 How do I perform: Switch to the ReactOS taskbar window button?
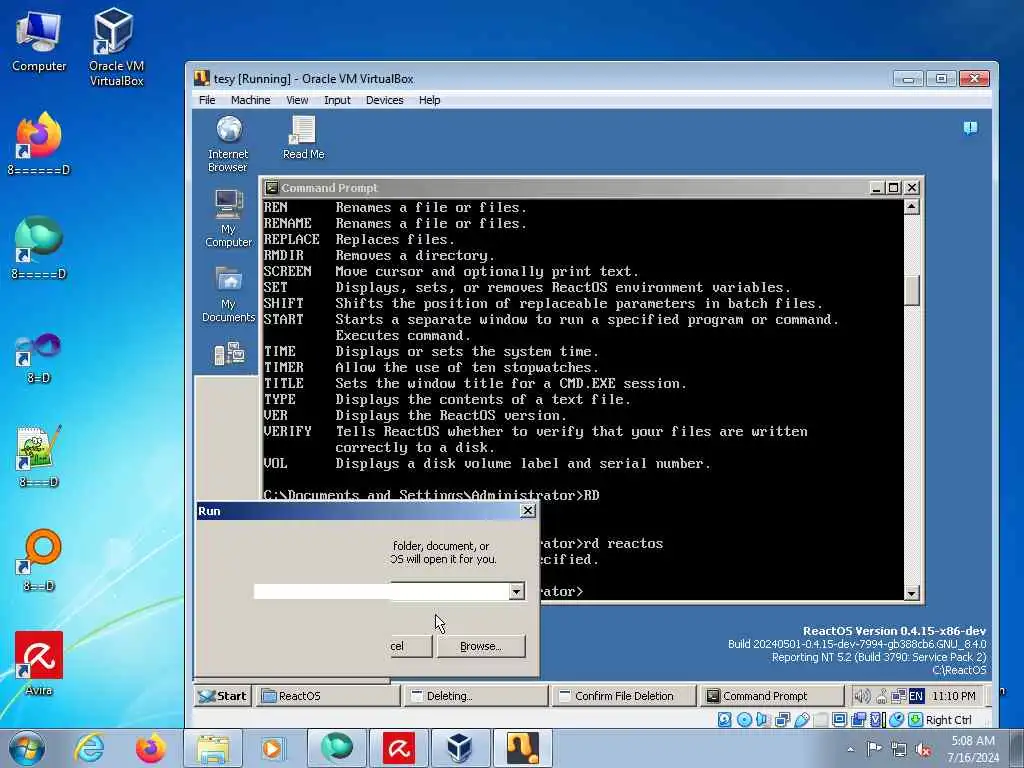pos(327,696)
